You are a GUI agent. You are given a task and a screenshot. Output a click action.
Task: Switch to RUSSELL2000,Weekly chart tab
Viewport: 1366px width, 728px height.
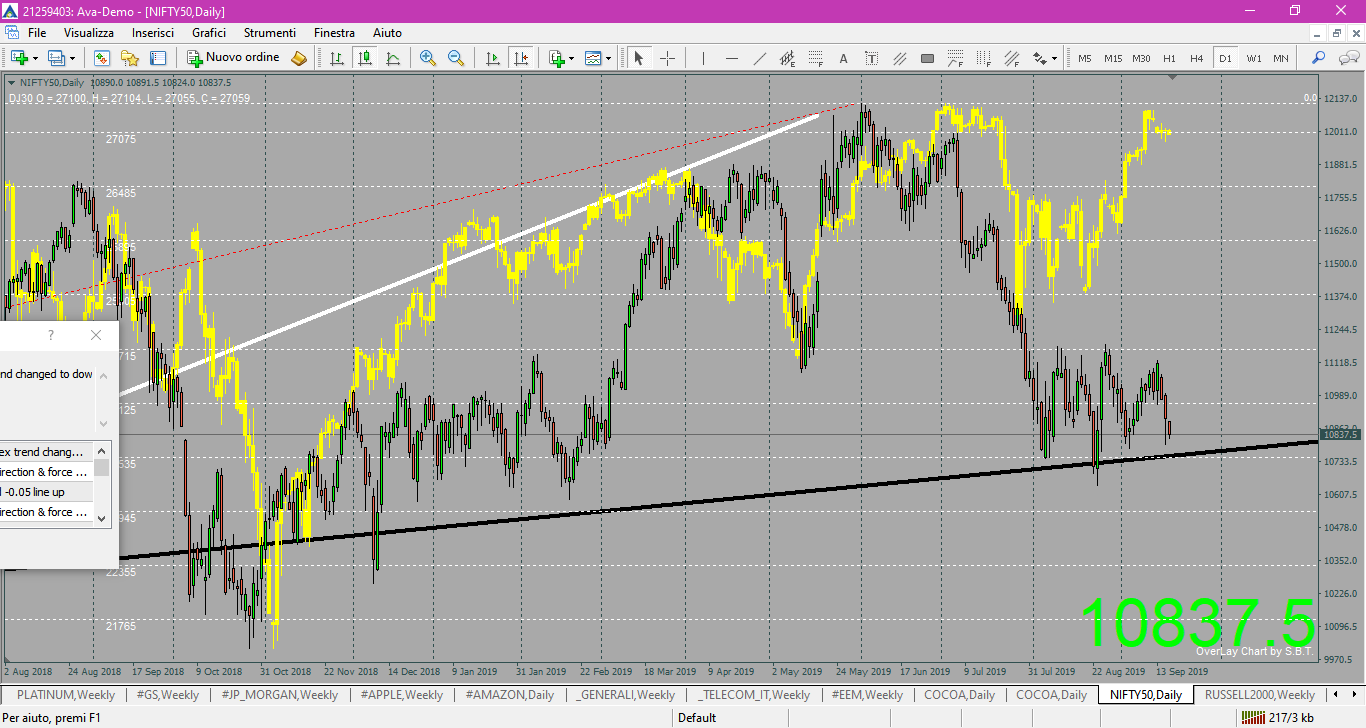click(1260, 694)
